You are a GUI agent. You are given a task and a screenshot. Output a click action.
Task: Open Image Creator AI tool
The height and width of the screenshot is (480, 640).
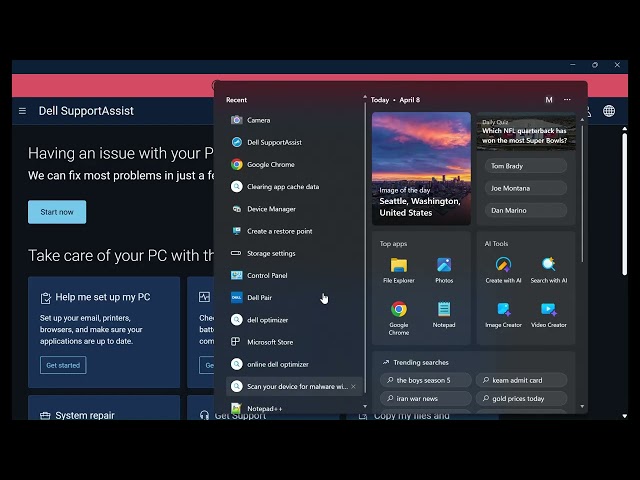[x=503, y=315]
